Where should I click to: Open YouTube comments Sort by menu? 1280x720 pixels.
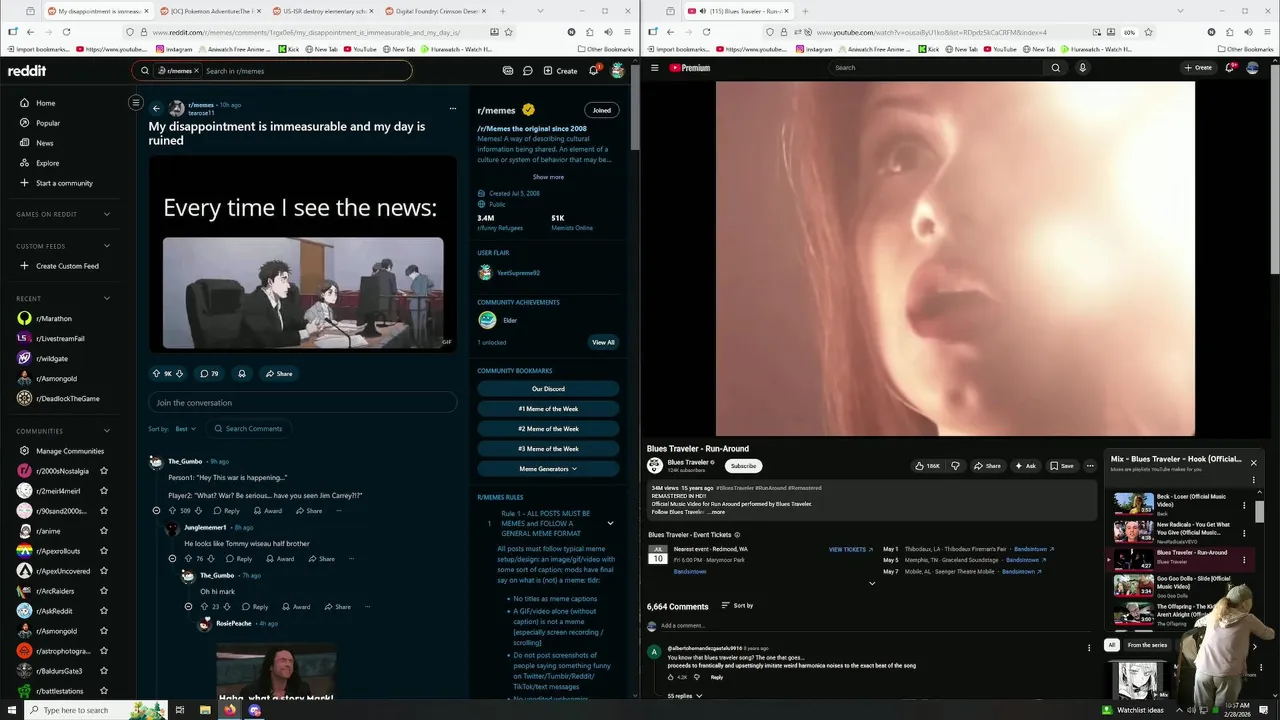pyautogui.click(x=737, y=606)
